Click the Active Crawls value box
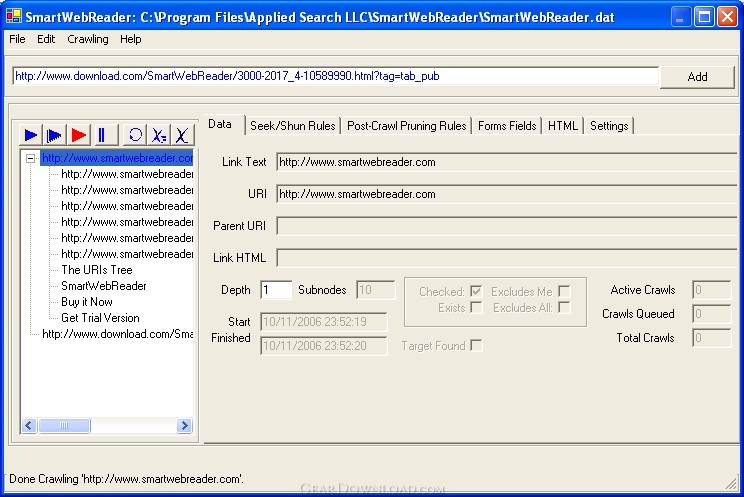The height and width of the screenshot is (497, 744). click(x=711, y=290)
